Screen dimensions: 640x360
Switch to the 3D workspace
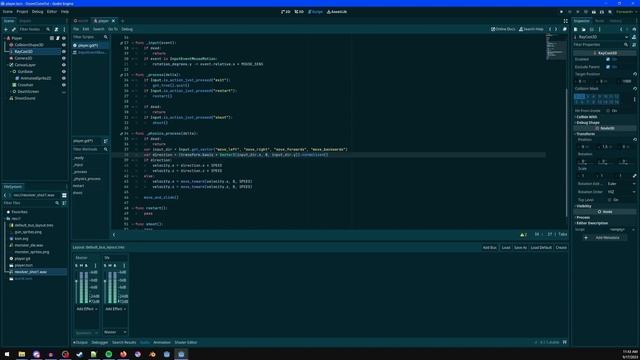(299, 12)
